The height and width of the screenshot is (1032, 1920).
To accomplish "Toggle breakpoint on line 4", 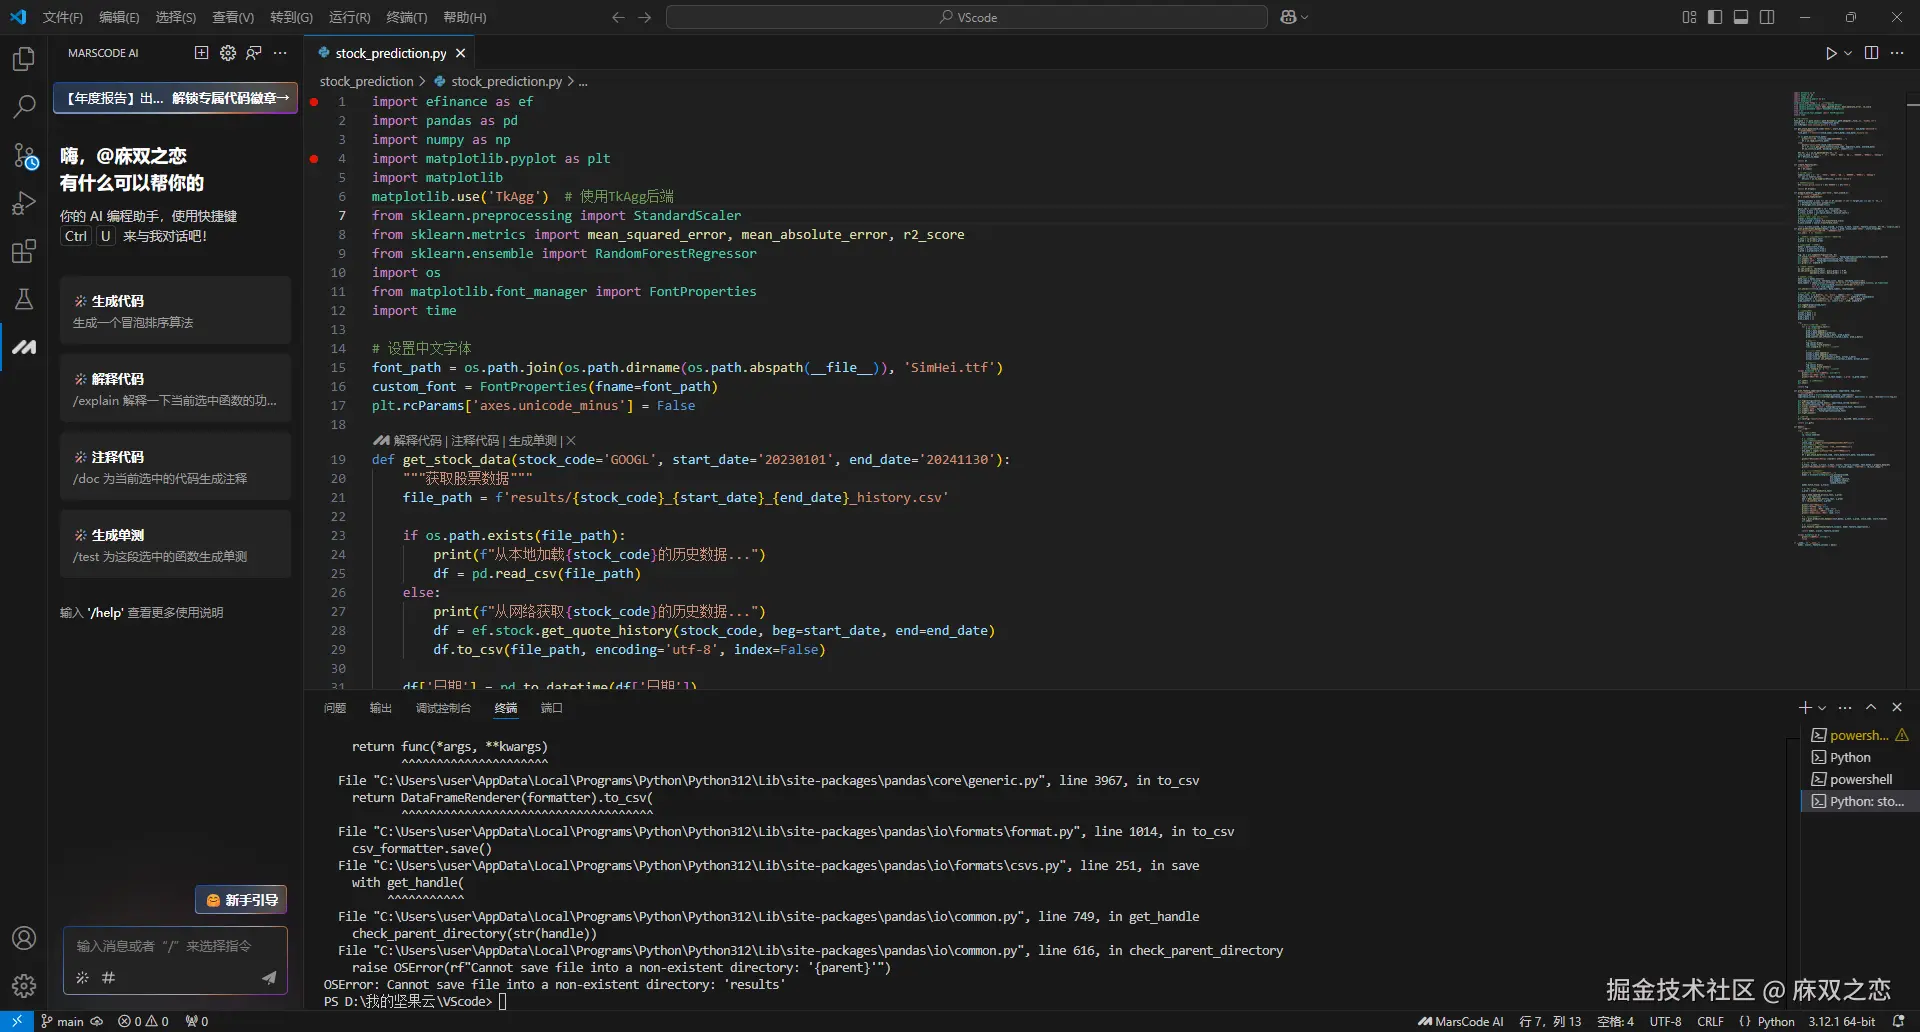I will (x=314, y=158).
